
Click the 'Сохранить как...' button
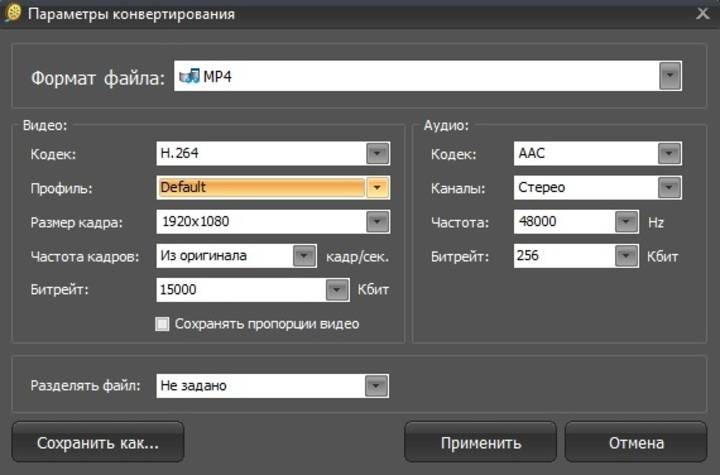[x=97, y=442]
